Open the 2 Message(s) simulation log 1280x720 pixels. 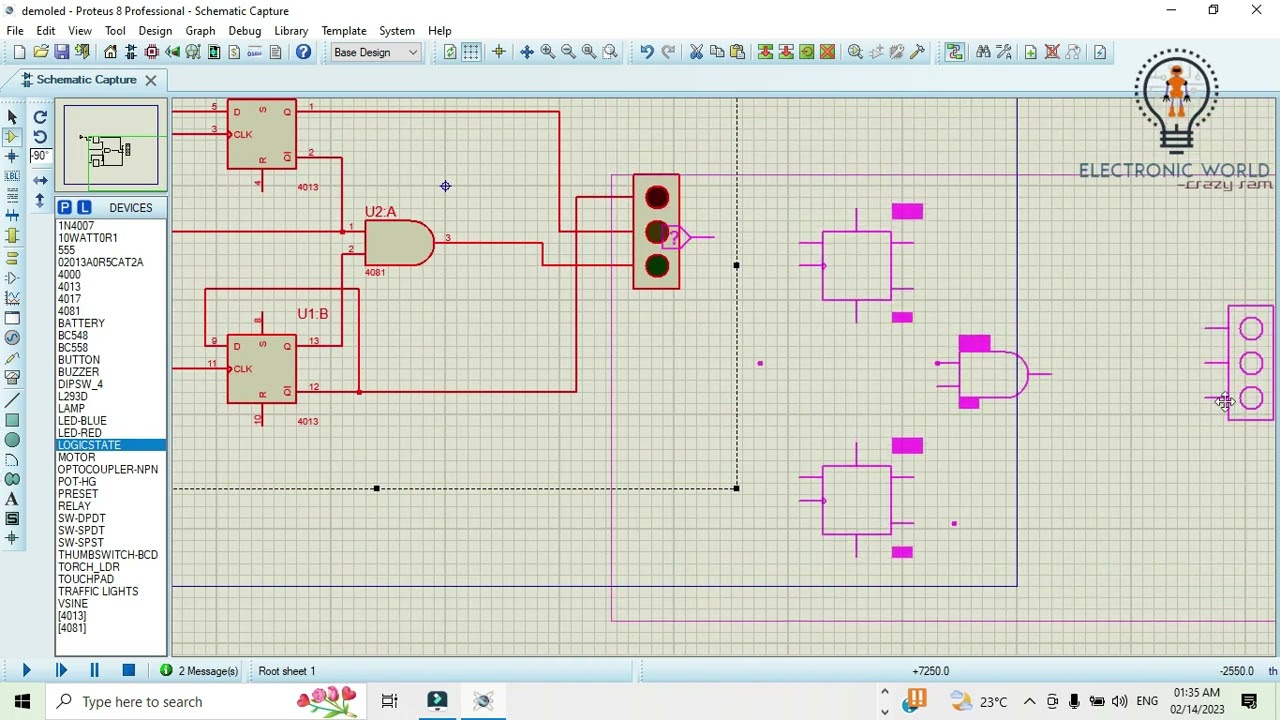coord(199,671)
